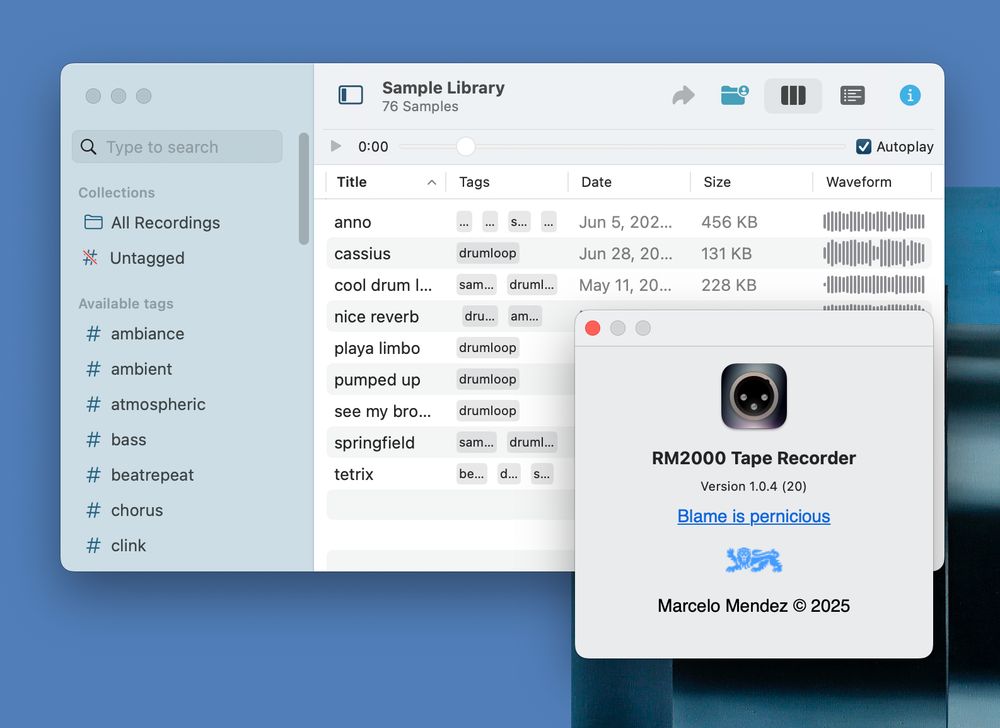Image resolution: width=1000 pixels, height=728 pixels.
Task: Click the playback position slider knob
Action: (x=466, y=147)
